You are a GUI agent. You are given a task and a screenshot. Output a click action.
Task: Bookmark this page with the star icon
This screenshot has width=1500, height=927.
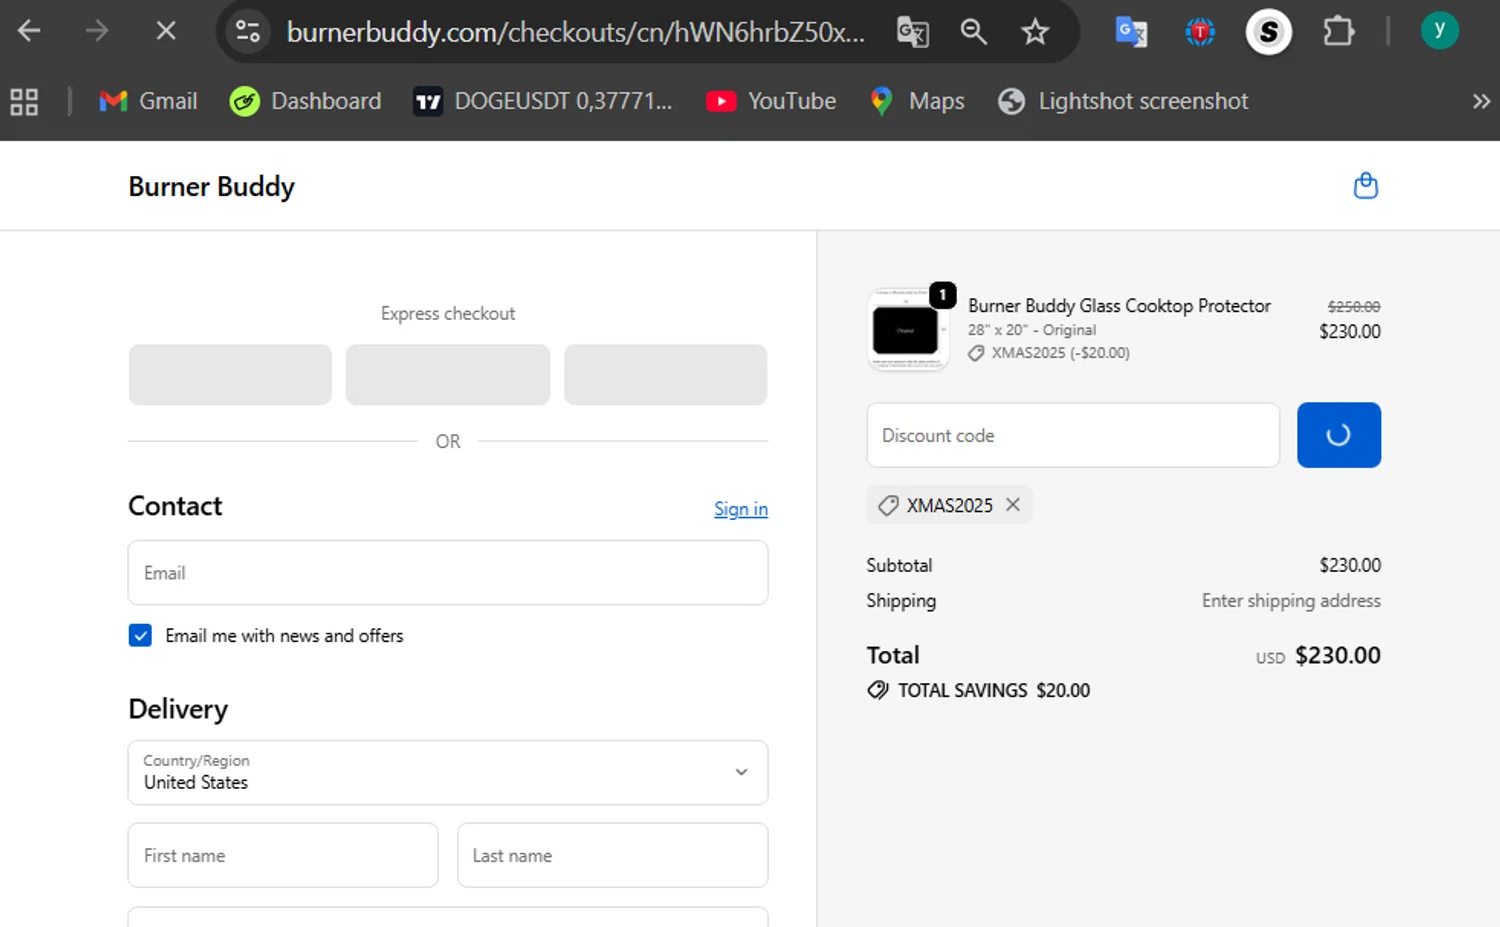(1035, 32)
